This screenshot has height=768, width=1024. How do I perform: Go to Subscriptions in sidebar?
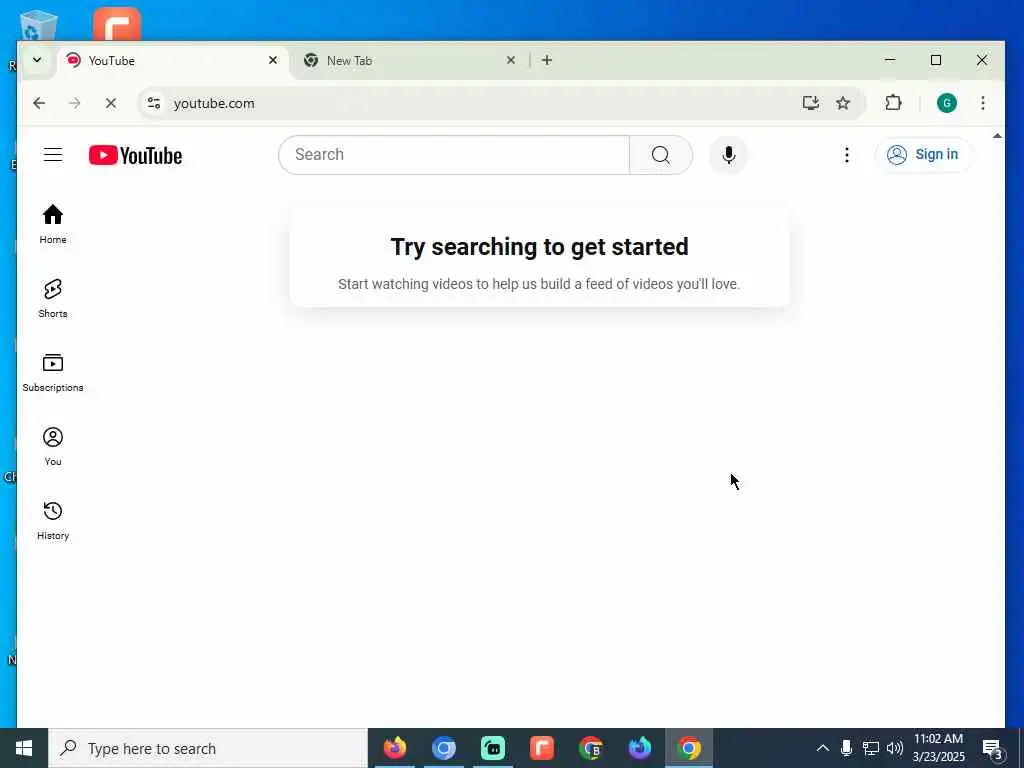tap(53, 373)
